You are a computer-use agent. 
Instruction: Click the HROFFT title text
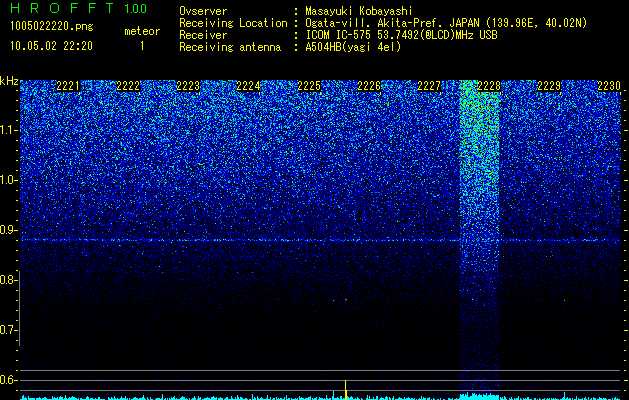pyautogui.click(x=64, y=8)
